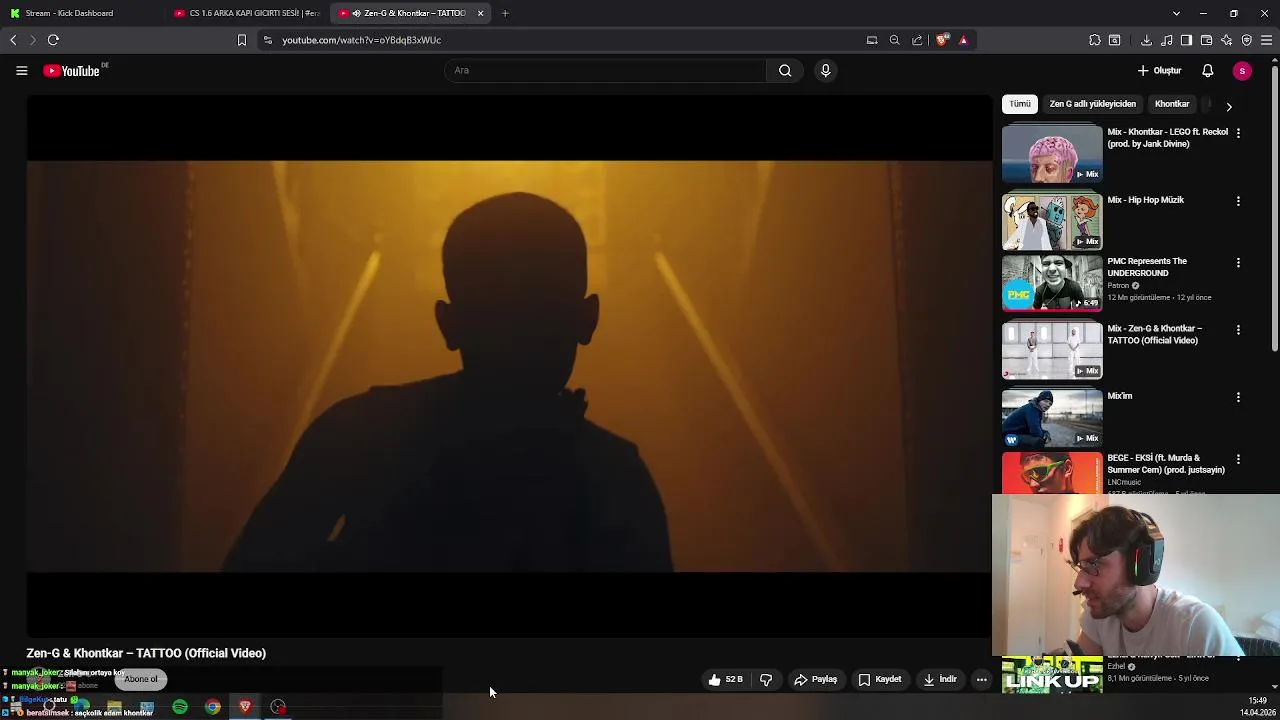Image resolution: width=1280 pixels, height=720 pixels.
Task: Click the page vertical scrollbar
Action: click(x=1275, y=208)
